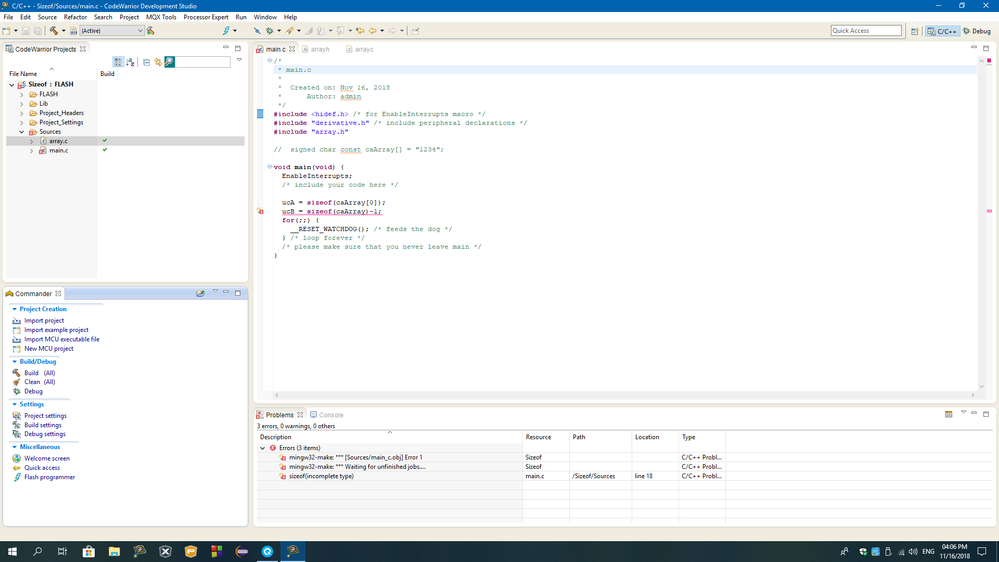Click the pin editor icon at toolbar end

pyautogui.click(x=415, y=31)
